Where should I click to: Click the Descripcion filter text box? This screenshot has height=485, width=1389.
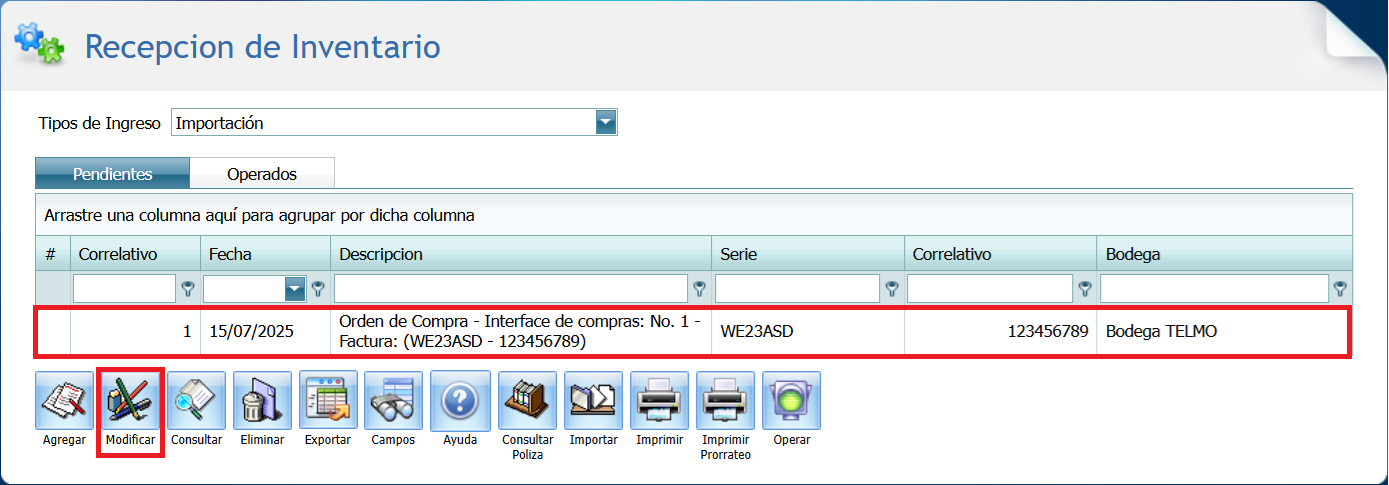pyautogui.click(x=511, y=288)
